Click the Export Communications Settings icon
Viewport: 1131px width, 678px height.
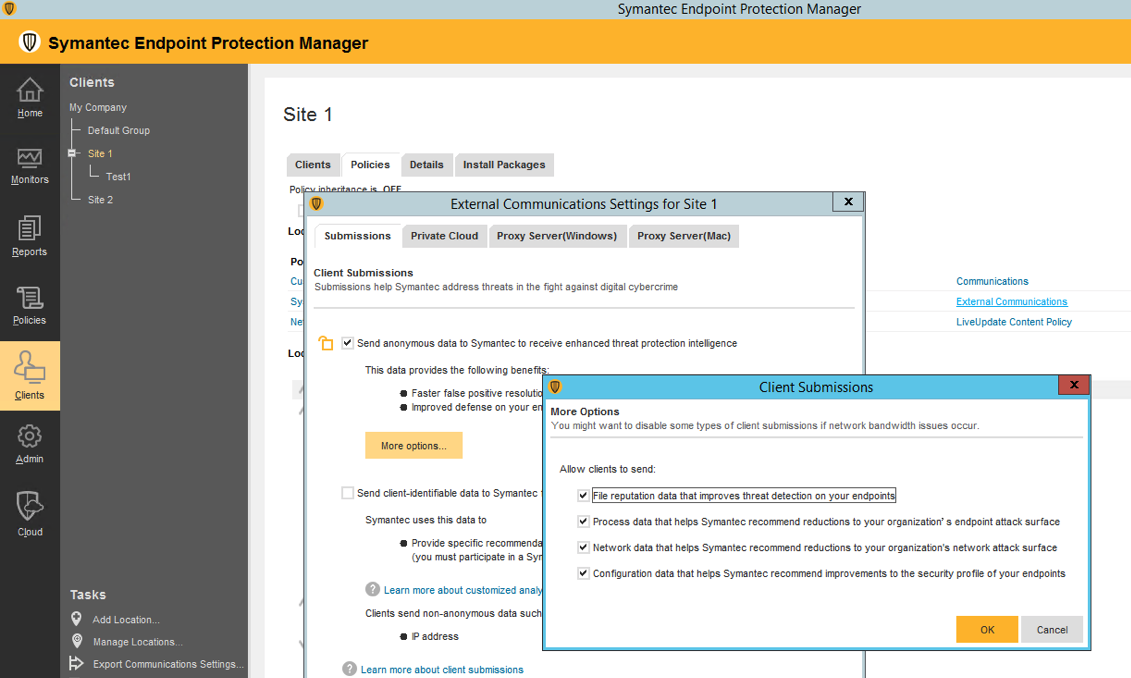[x=77, y=664]
